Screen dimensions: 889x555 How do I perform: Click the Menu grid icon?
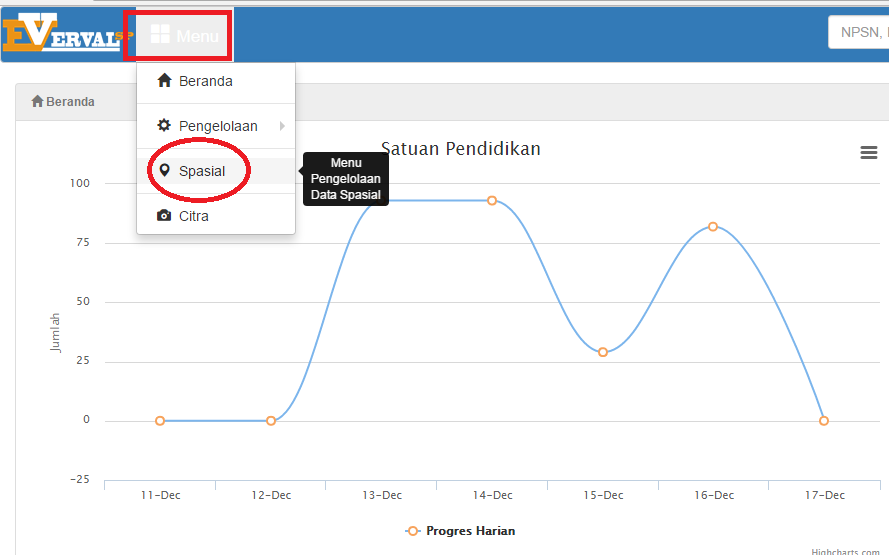pos(160,34)
